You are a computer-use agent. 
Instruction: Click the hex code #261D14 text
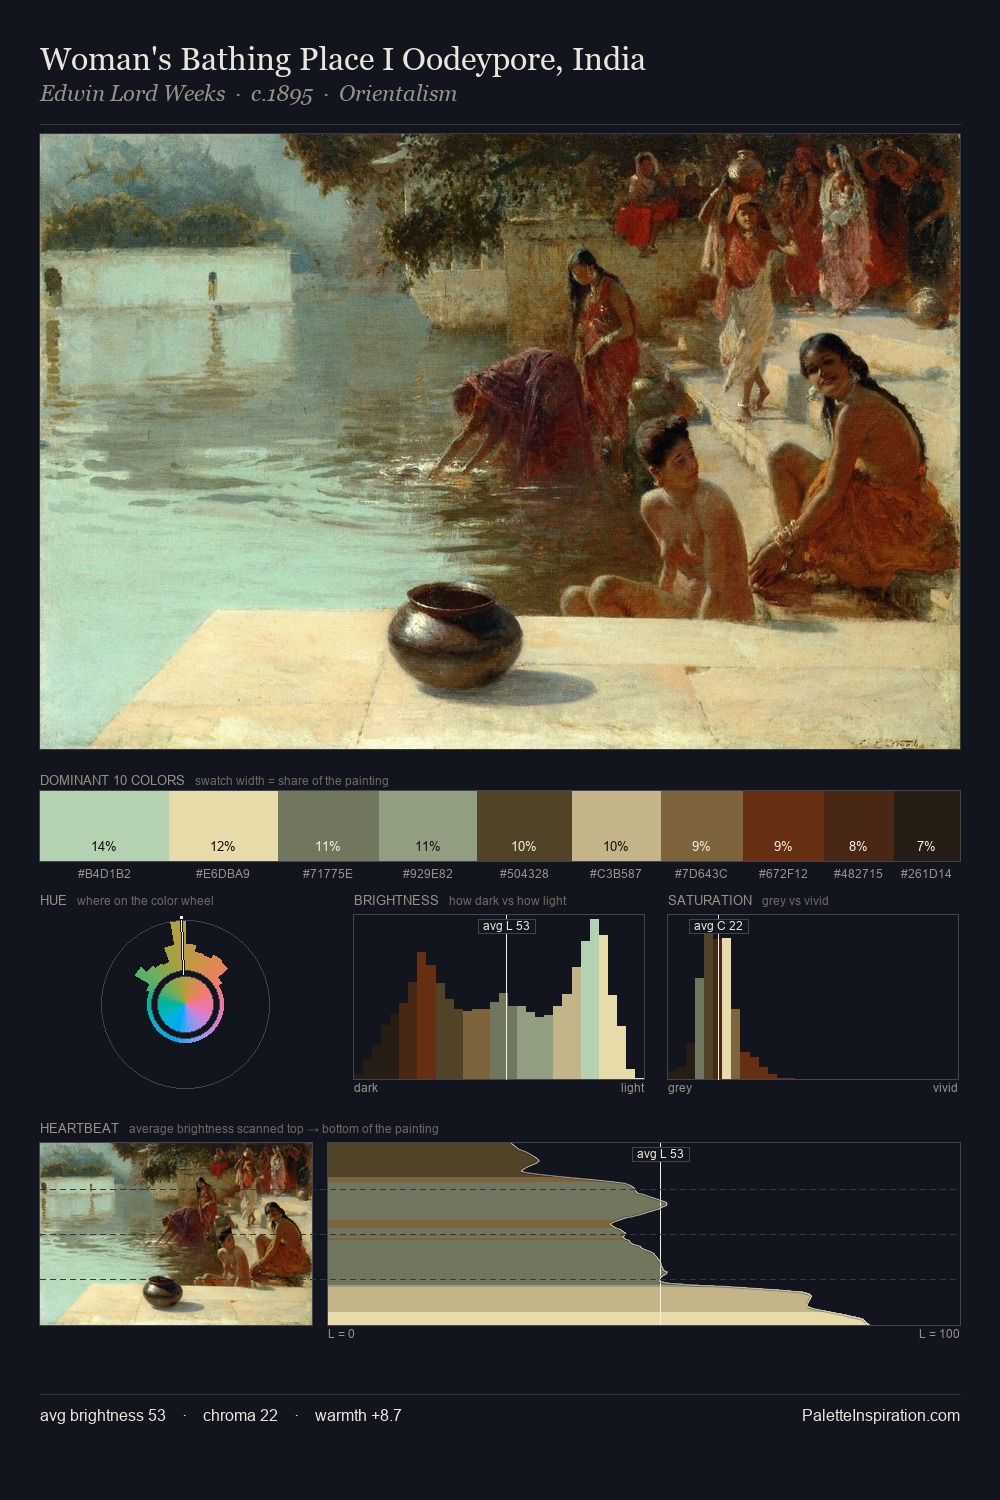926,873
